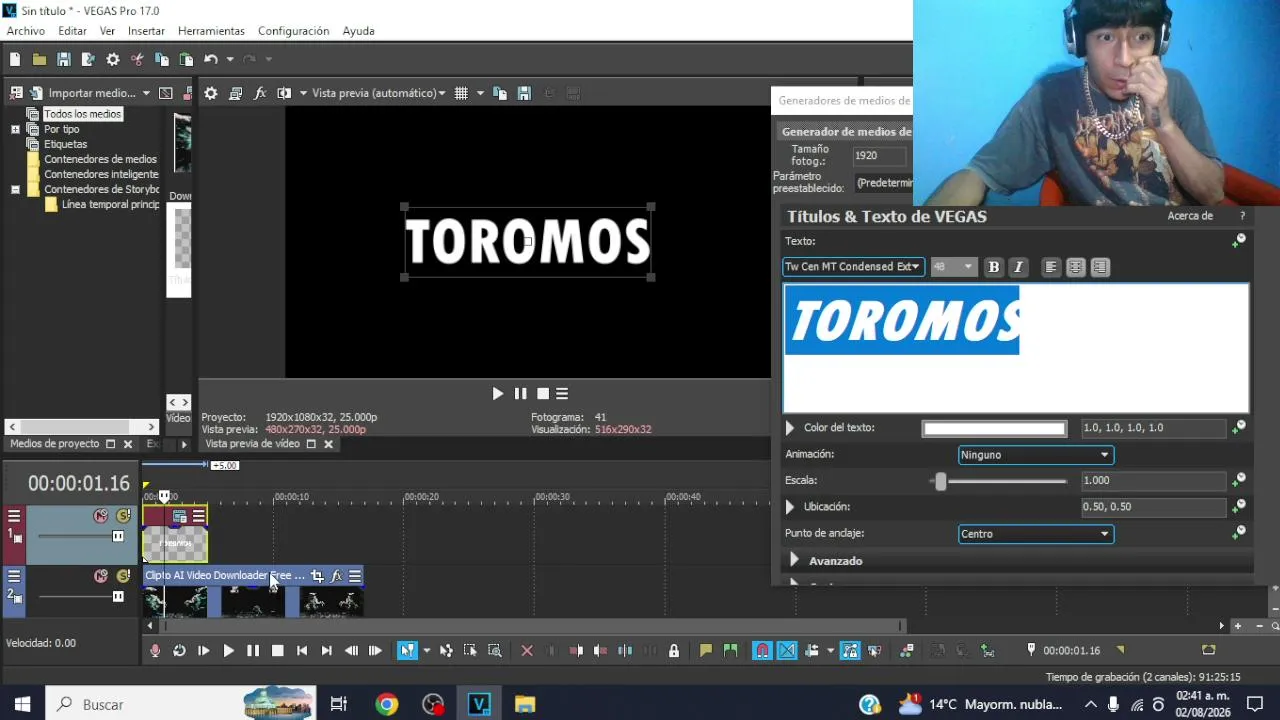The image size is (1280, 720).
Task: Open generated media icon on text event
Action: coord(180,516)
